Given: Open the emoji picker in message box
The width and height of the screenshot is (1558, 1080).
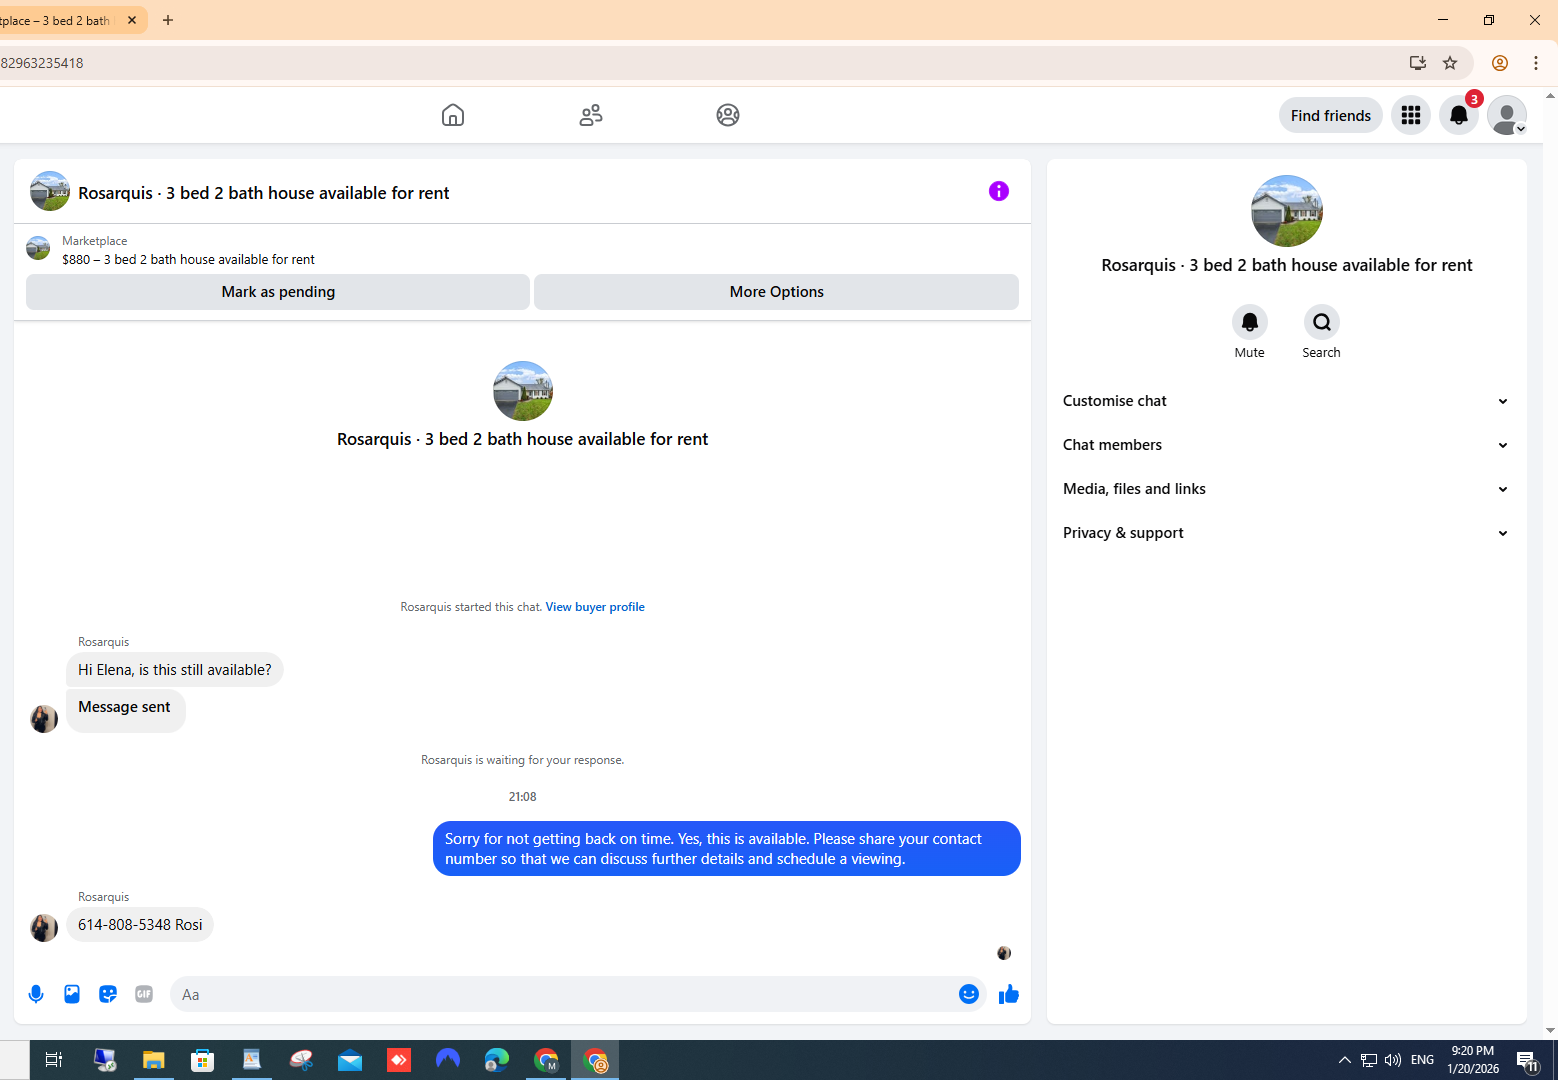Looking at the screenshot, I should (x=969, y=994).
